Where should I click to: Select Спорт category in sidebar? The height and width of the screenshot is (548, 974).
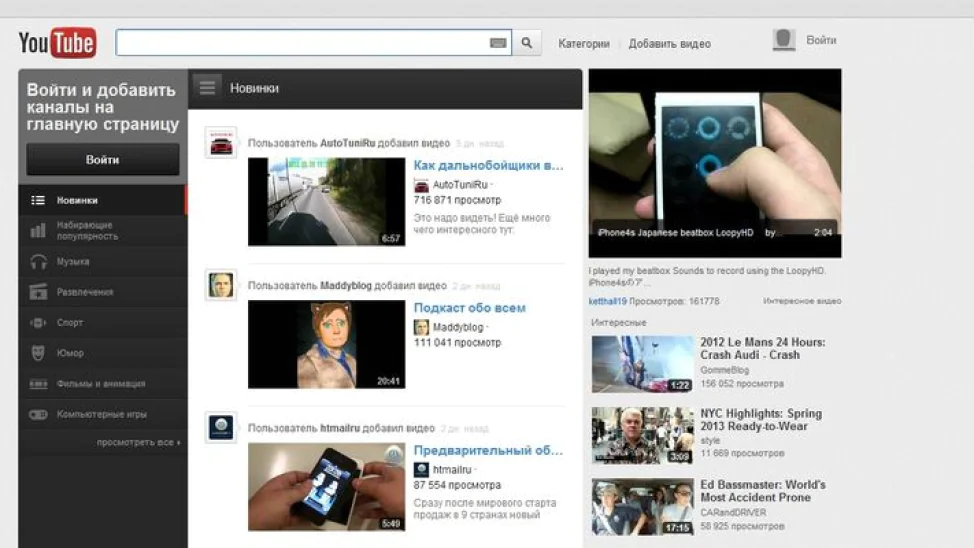click(102, 322)
